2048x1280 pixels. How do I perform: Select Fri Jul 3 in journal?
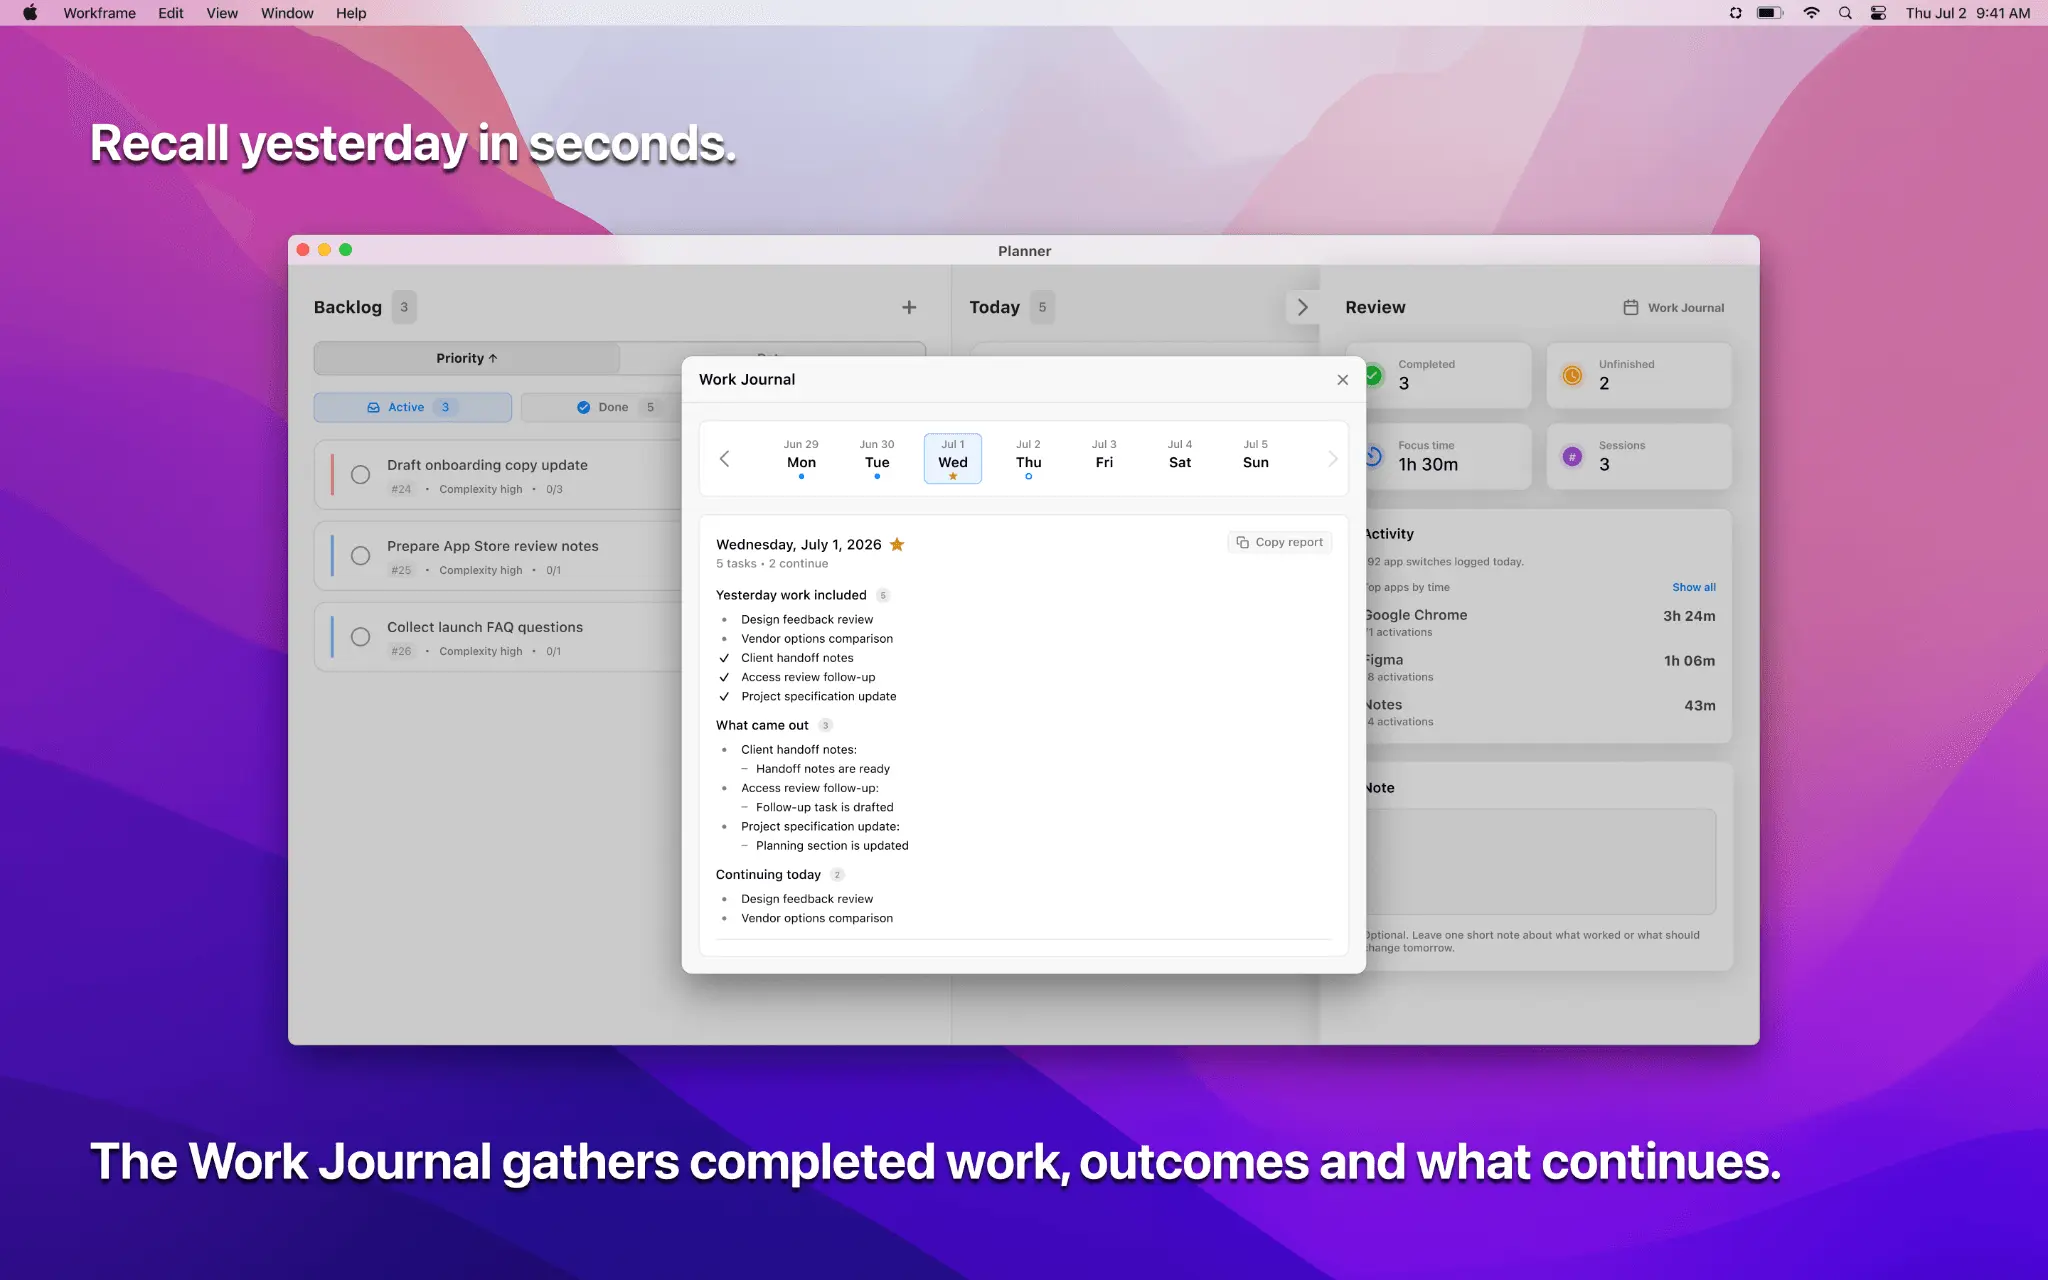click(1104, 459)
